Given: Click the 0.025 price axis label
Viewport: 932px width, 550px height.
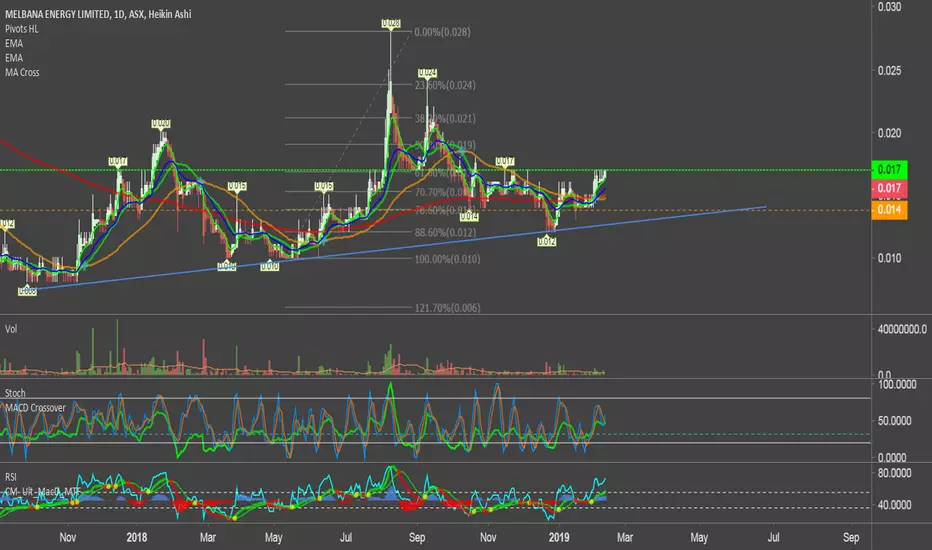Looking at the screenshot, I should click(x=889, y=70).
